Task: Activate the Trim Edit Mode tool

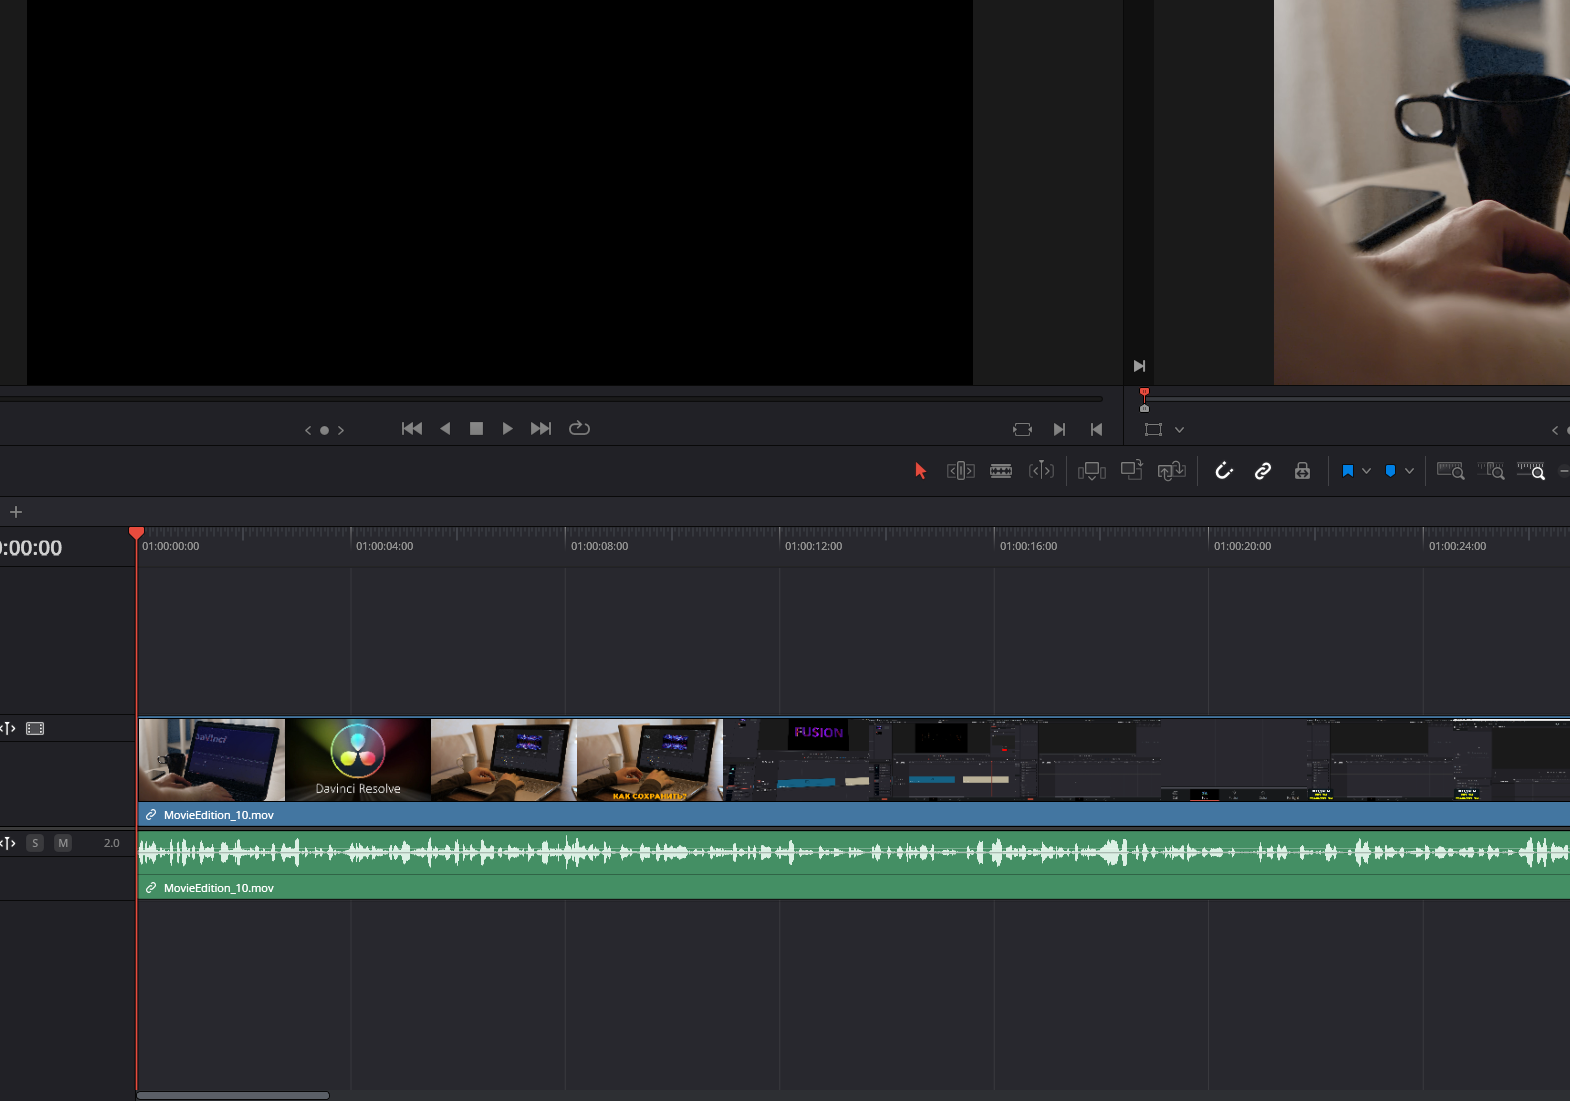Action: [x=960, y=471]
